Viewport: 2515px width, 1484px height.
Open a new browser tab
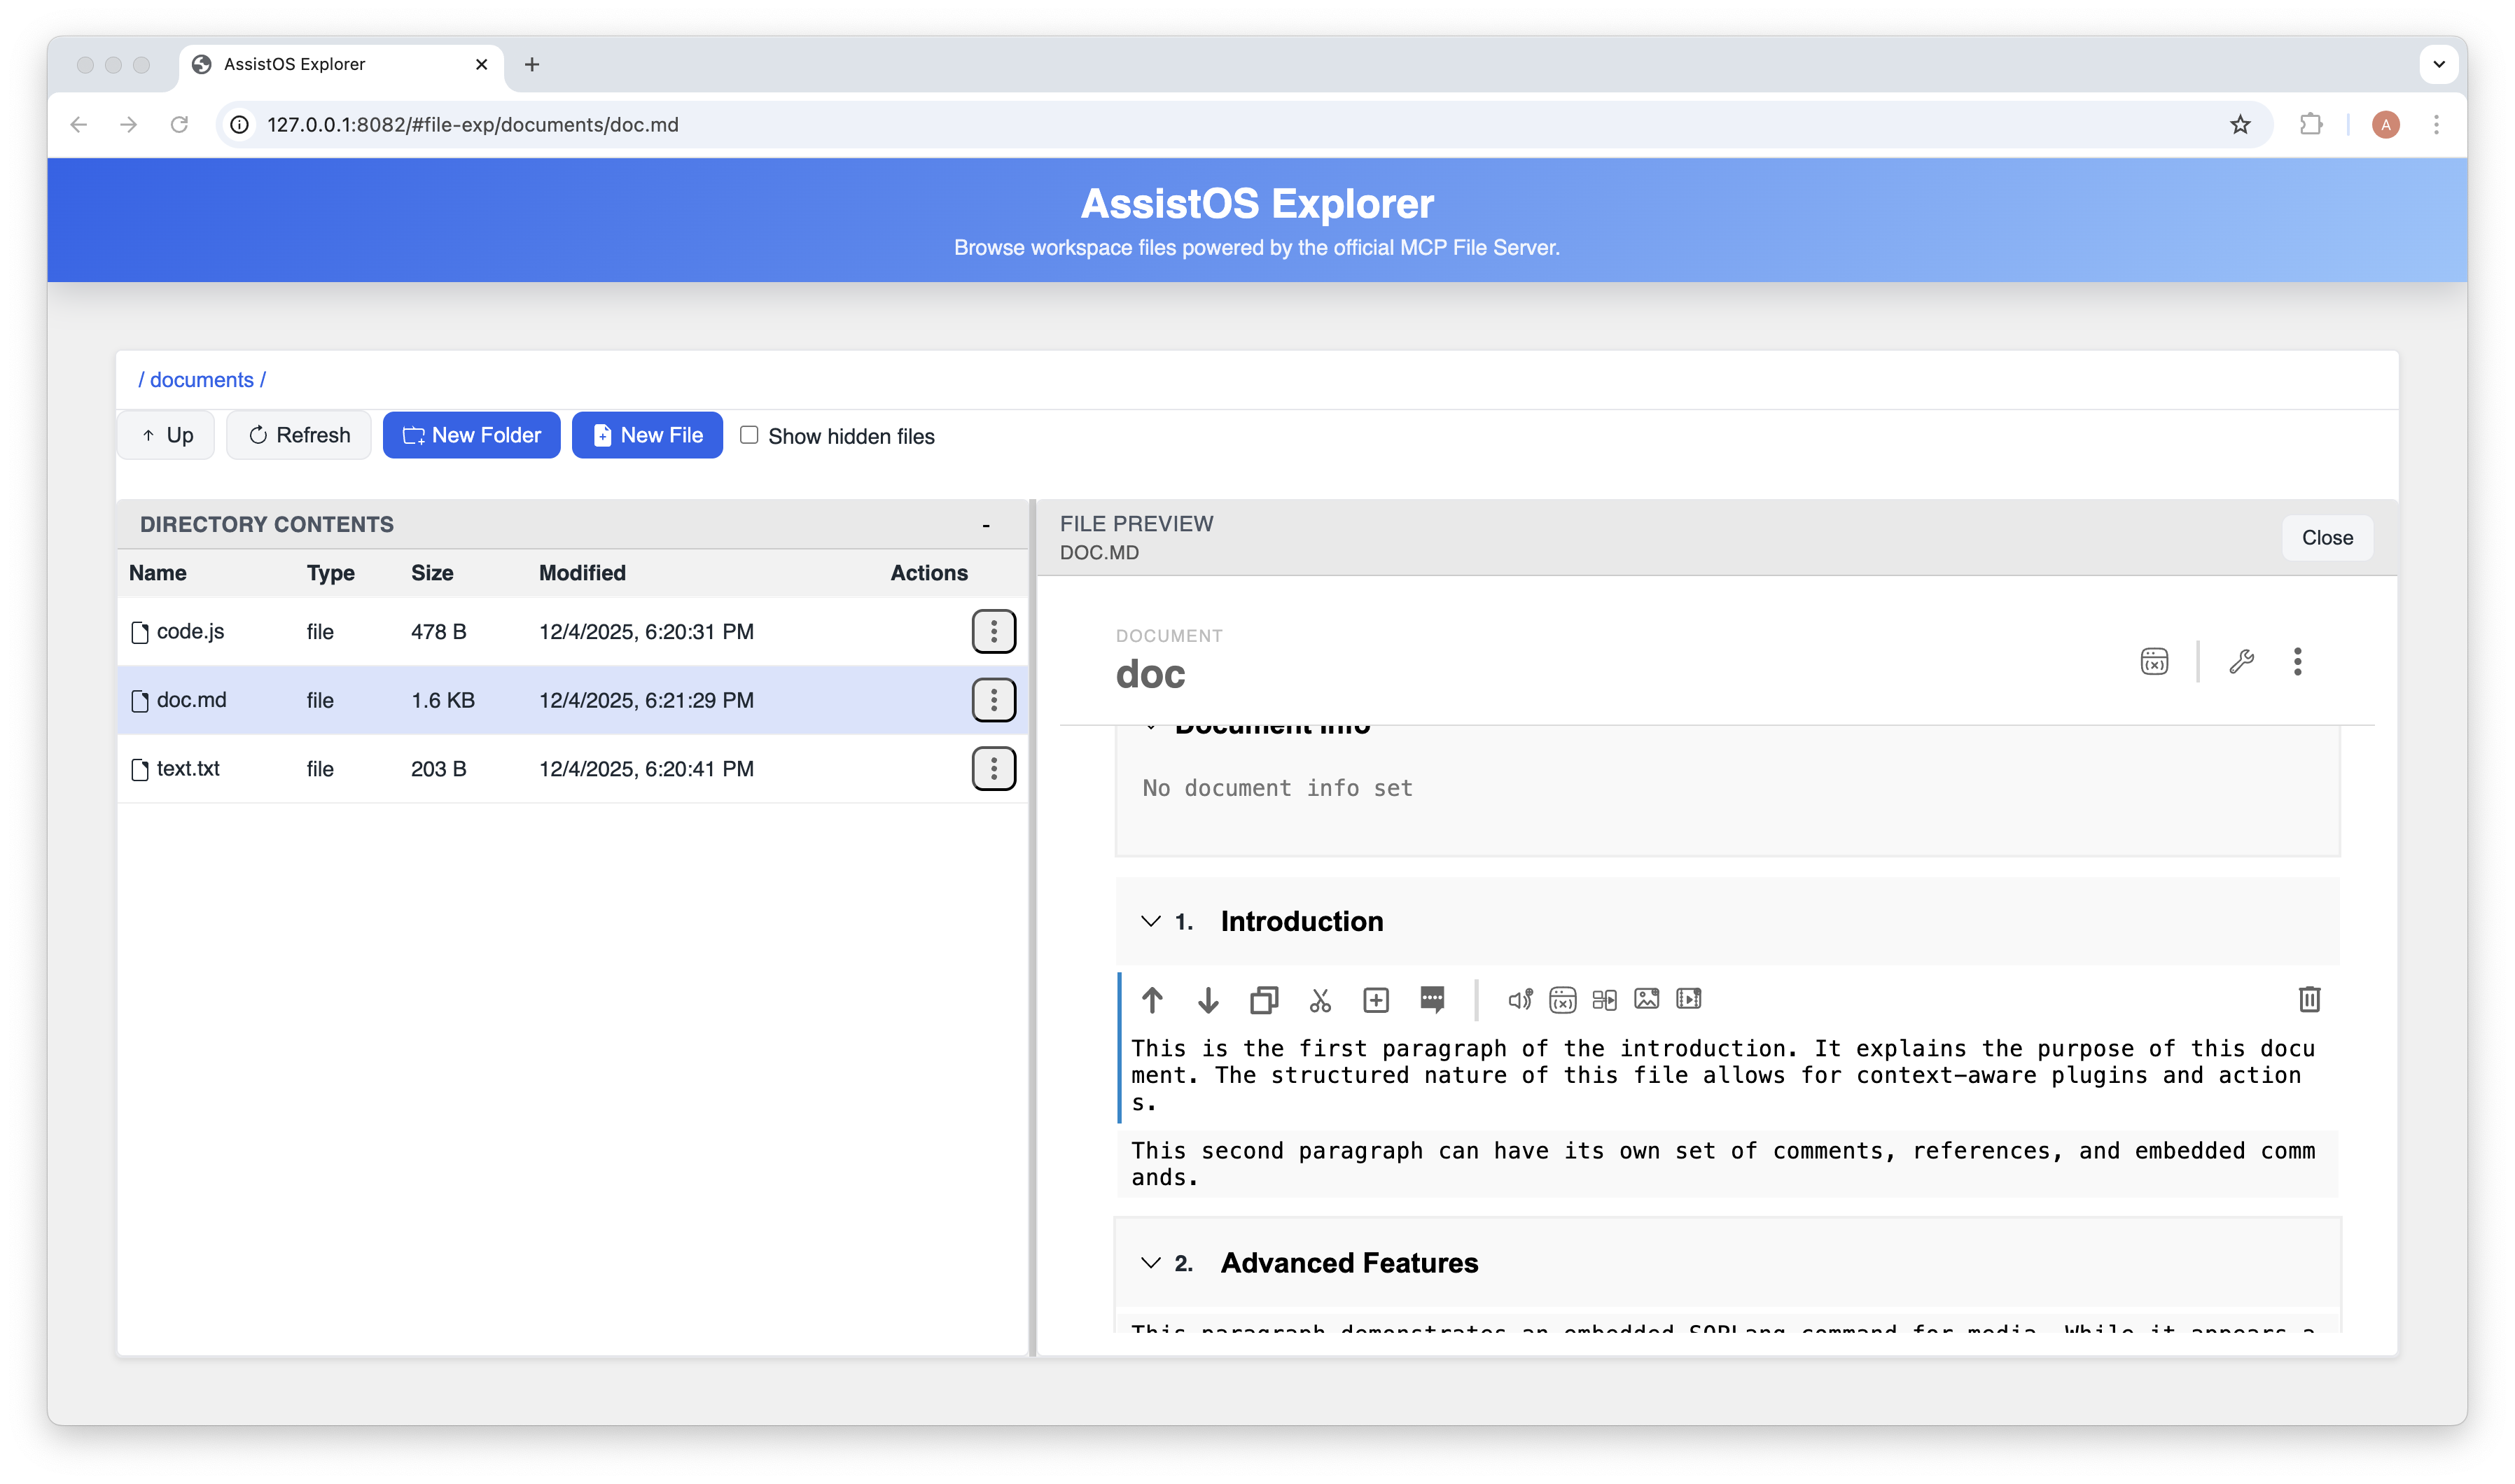[x=532, y=64]
